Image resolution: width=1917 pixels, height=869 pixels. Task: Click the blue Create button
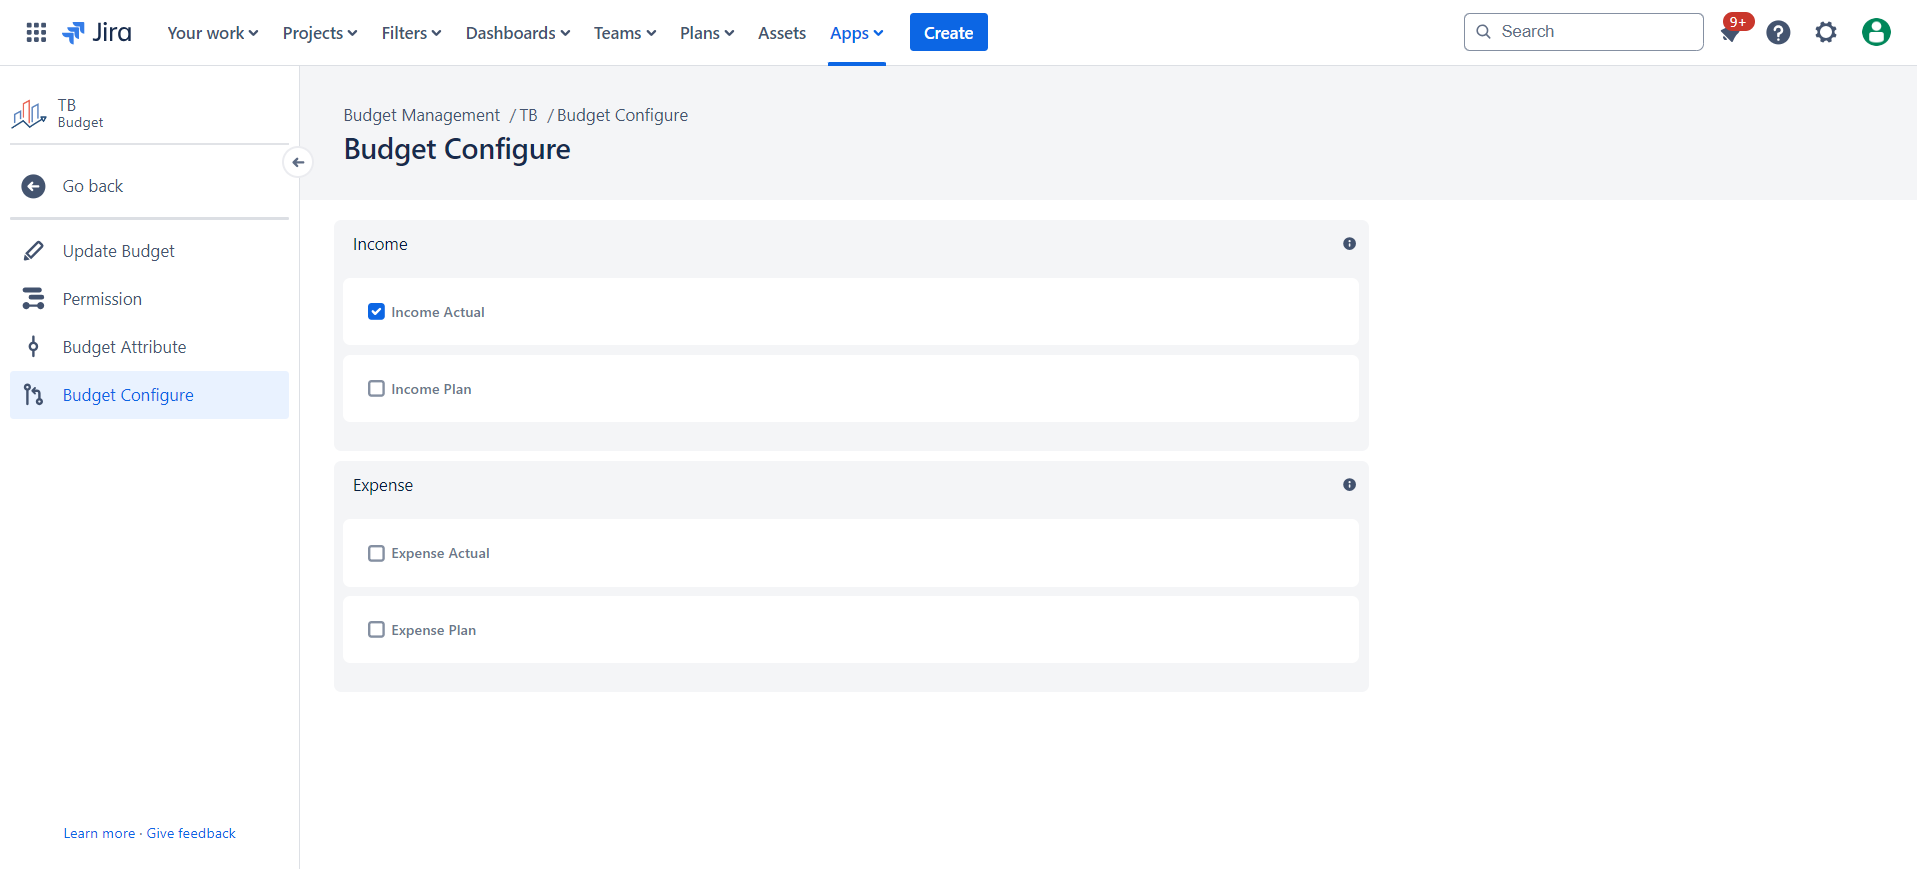click(x=948, y=32)
